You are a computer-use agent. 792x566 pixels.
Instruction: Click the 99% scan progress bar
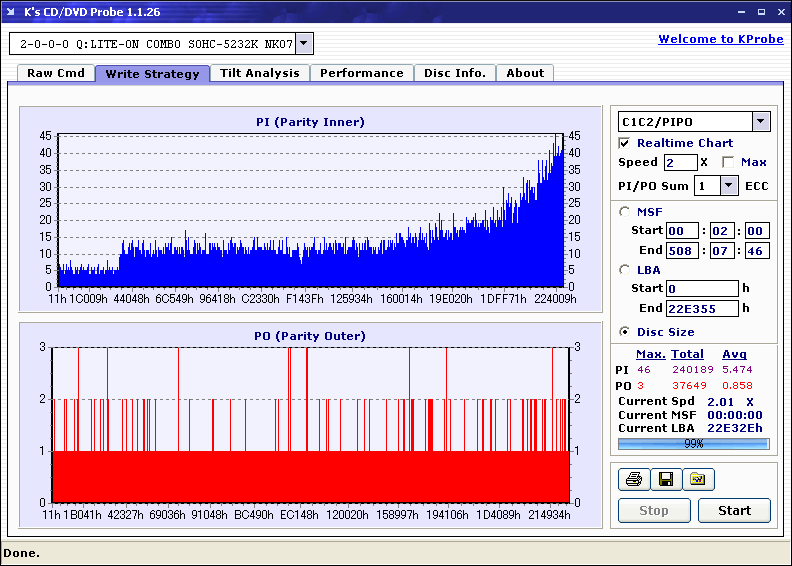click(693, 443)
